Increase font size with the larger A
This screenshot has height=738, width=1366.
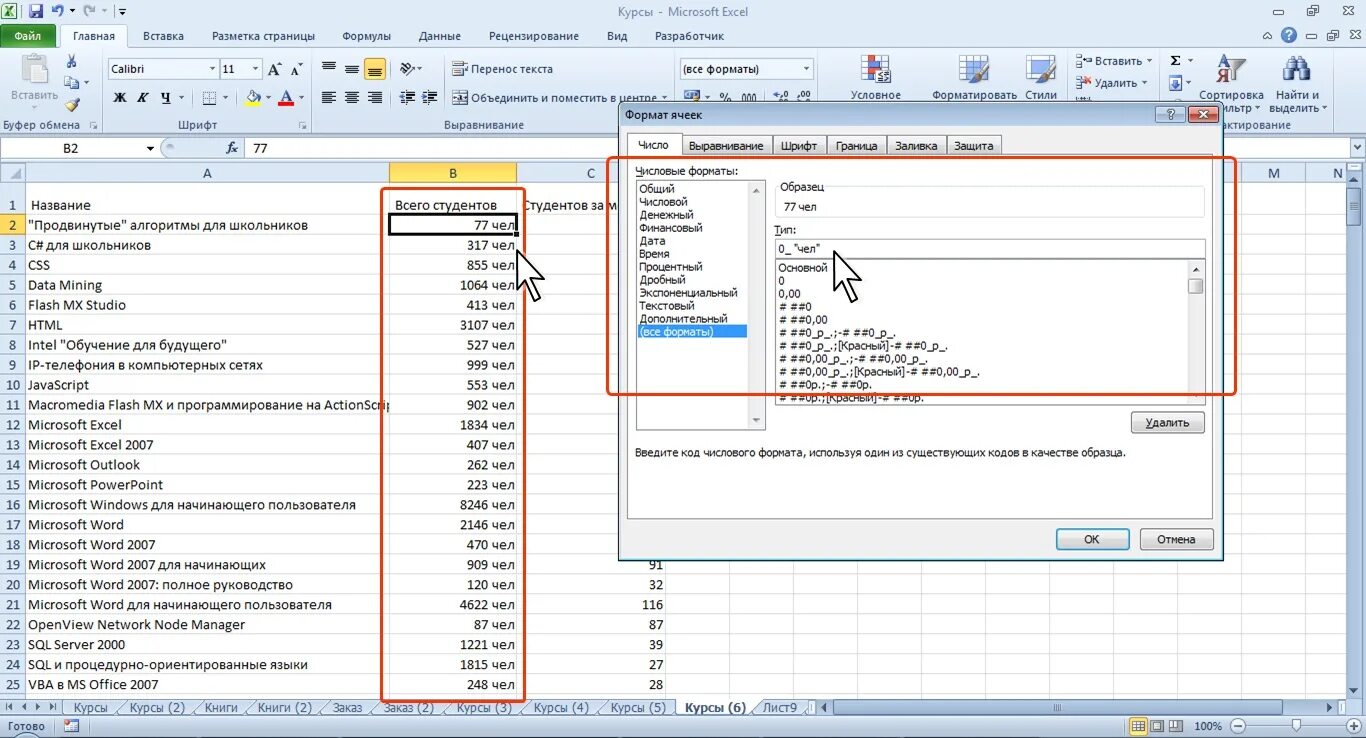point(273,69)
